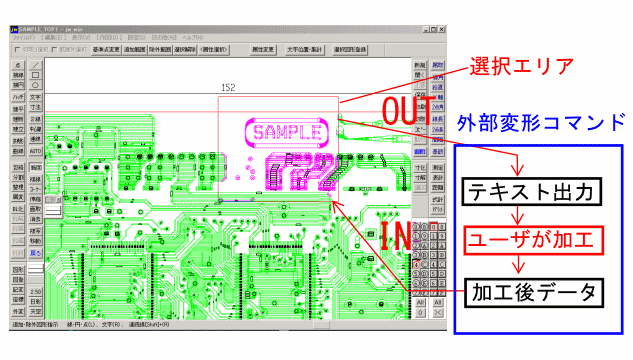Select the circle draw tool icon
633x360 pixels.
36,85
